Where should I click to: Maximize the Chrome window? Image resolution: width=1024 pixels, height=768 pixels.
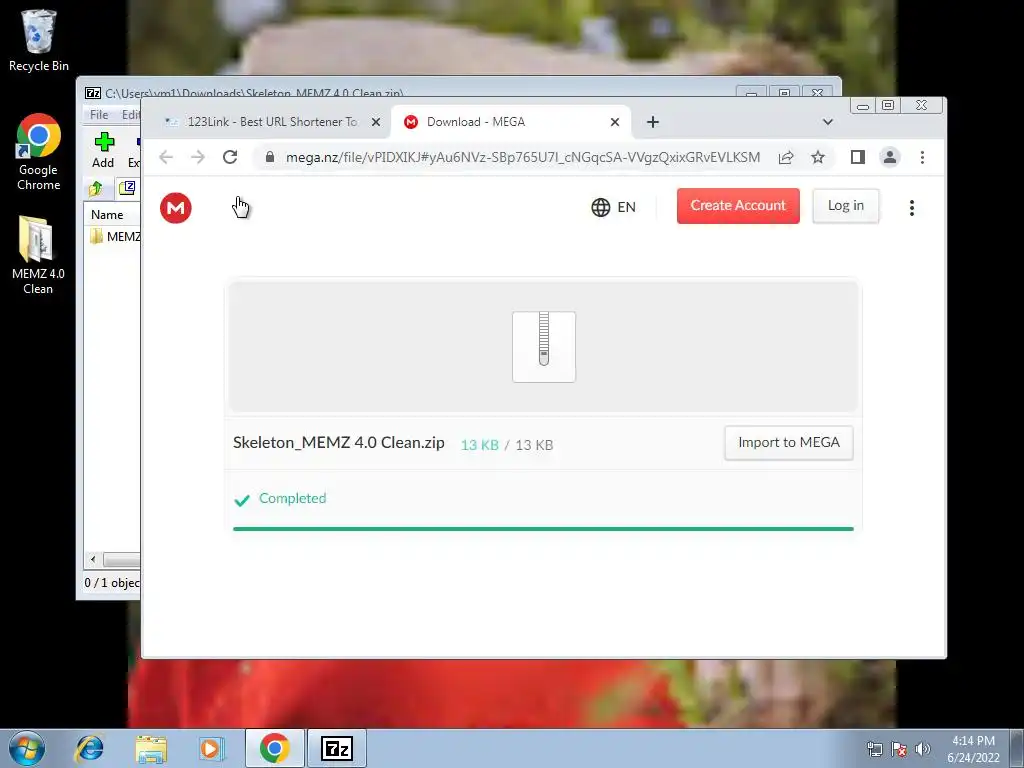[888, 105]
